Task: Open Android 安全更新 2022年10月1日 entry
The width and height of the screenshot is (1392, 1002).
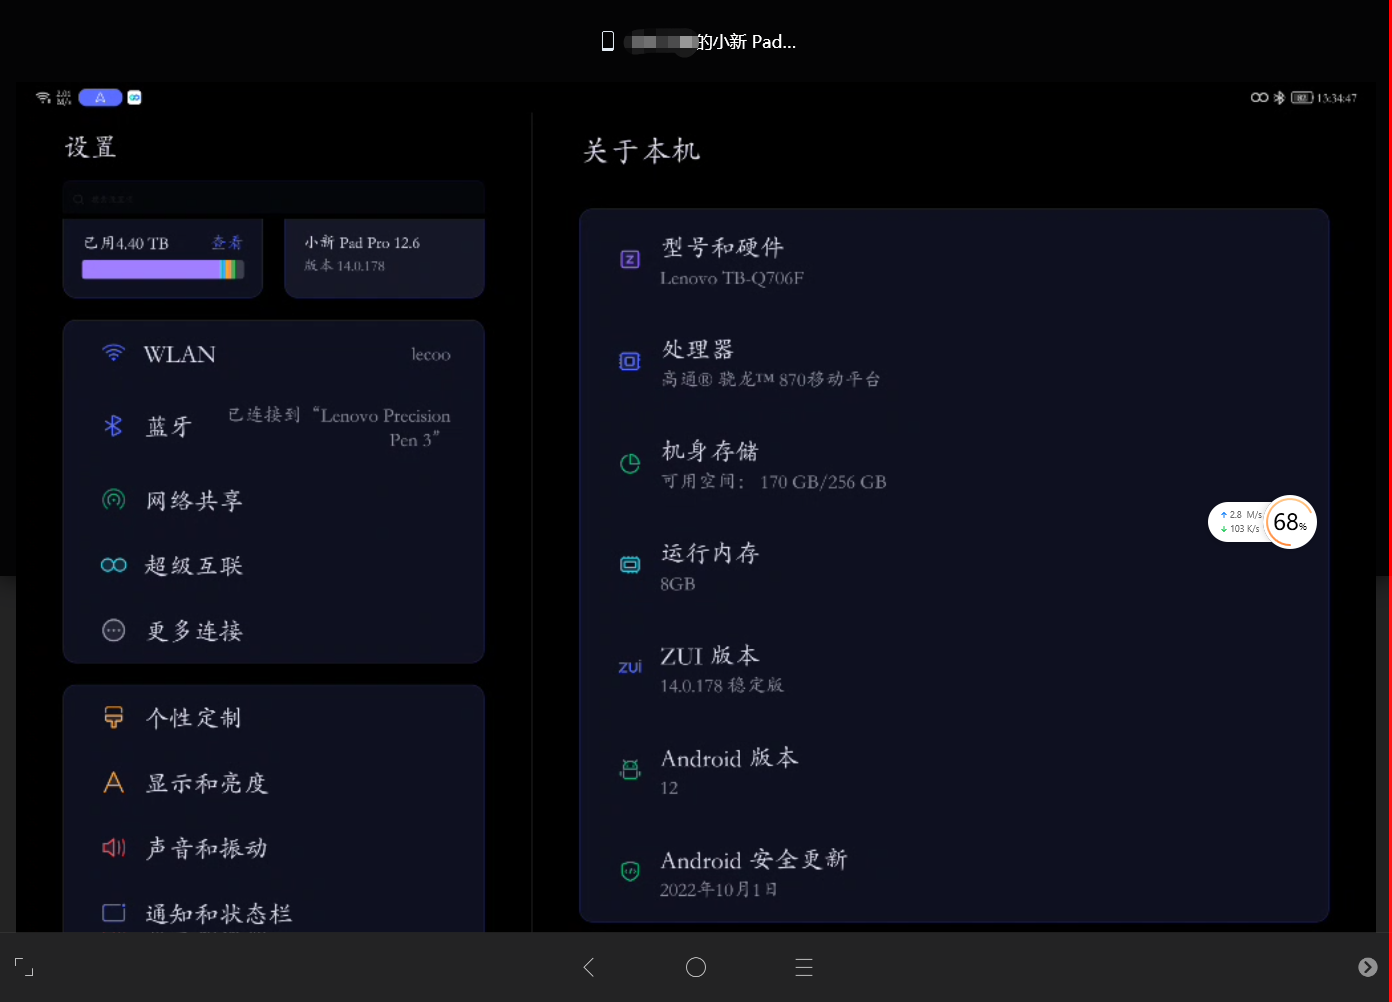Action: coord(954,871)
